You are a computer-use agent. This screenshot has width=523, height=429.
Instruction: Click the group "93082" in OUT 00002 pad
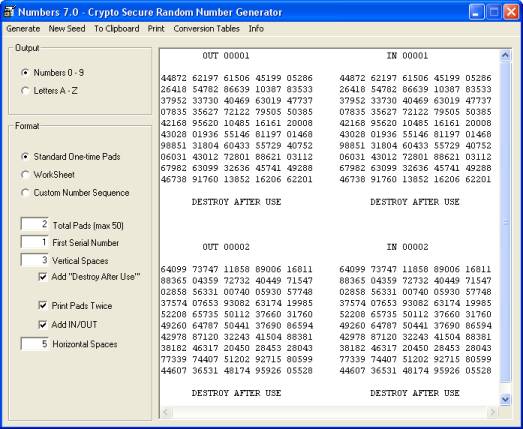pyautogui.click(x=236, y=303)
